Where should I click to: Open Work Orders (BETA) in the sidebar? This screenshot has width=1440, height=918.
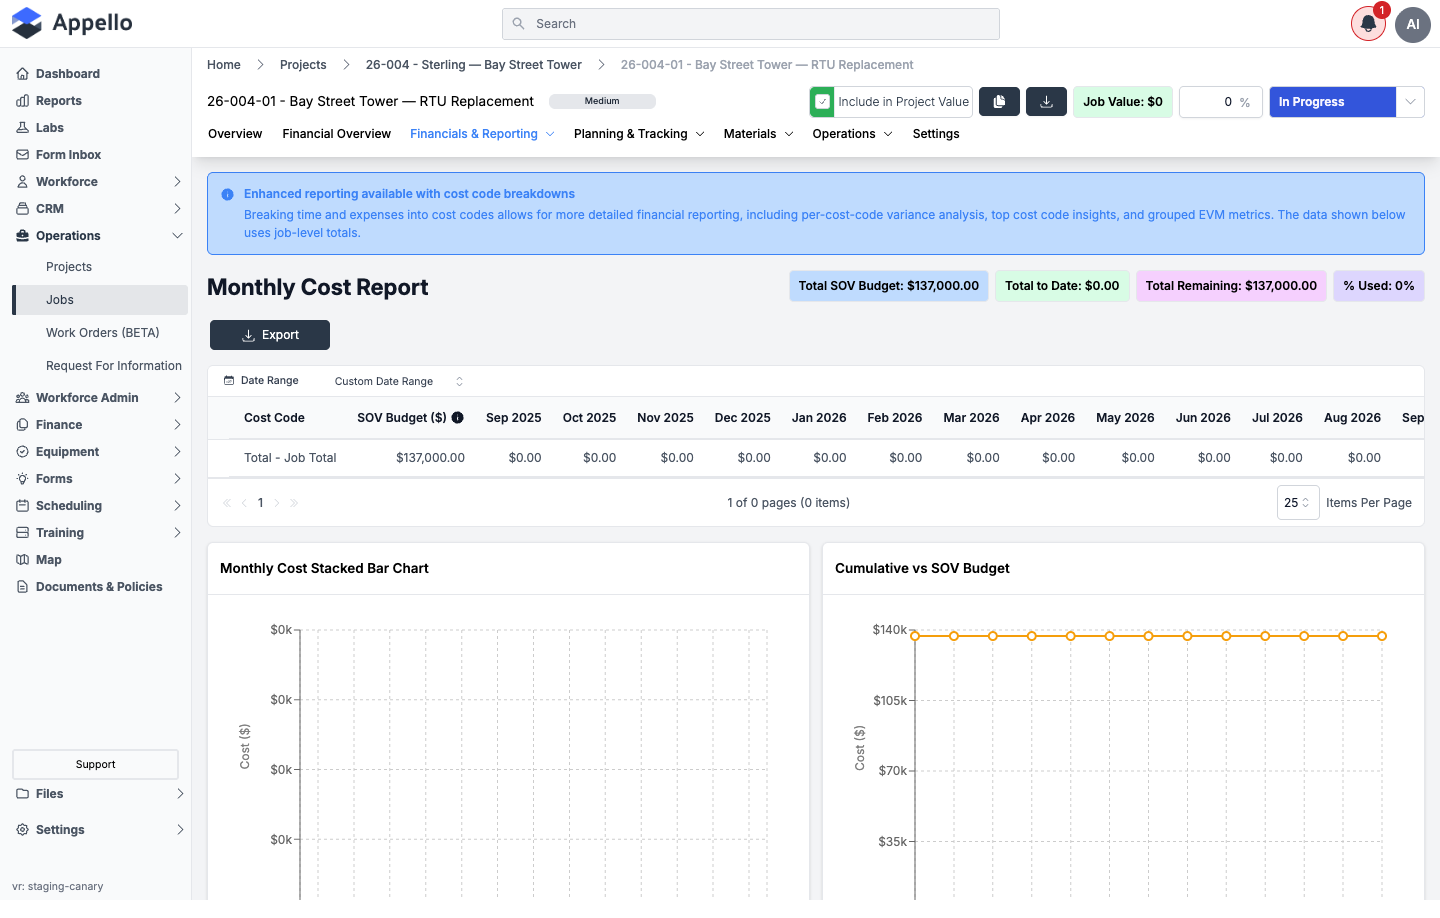point(103,333)
